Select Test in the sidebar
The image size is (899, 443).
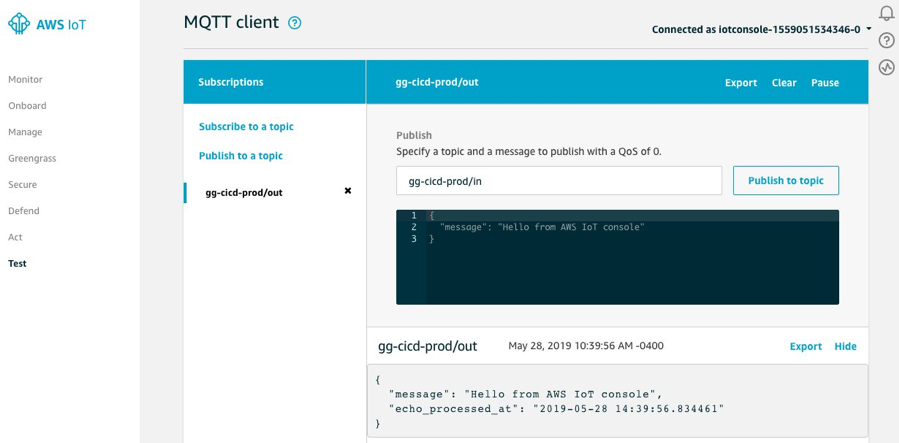(17, 264)
